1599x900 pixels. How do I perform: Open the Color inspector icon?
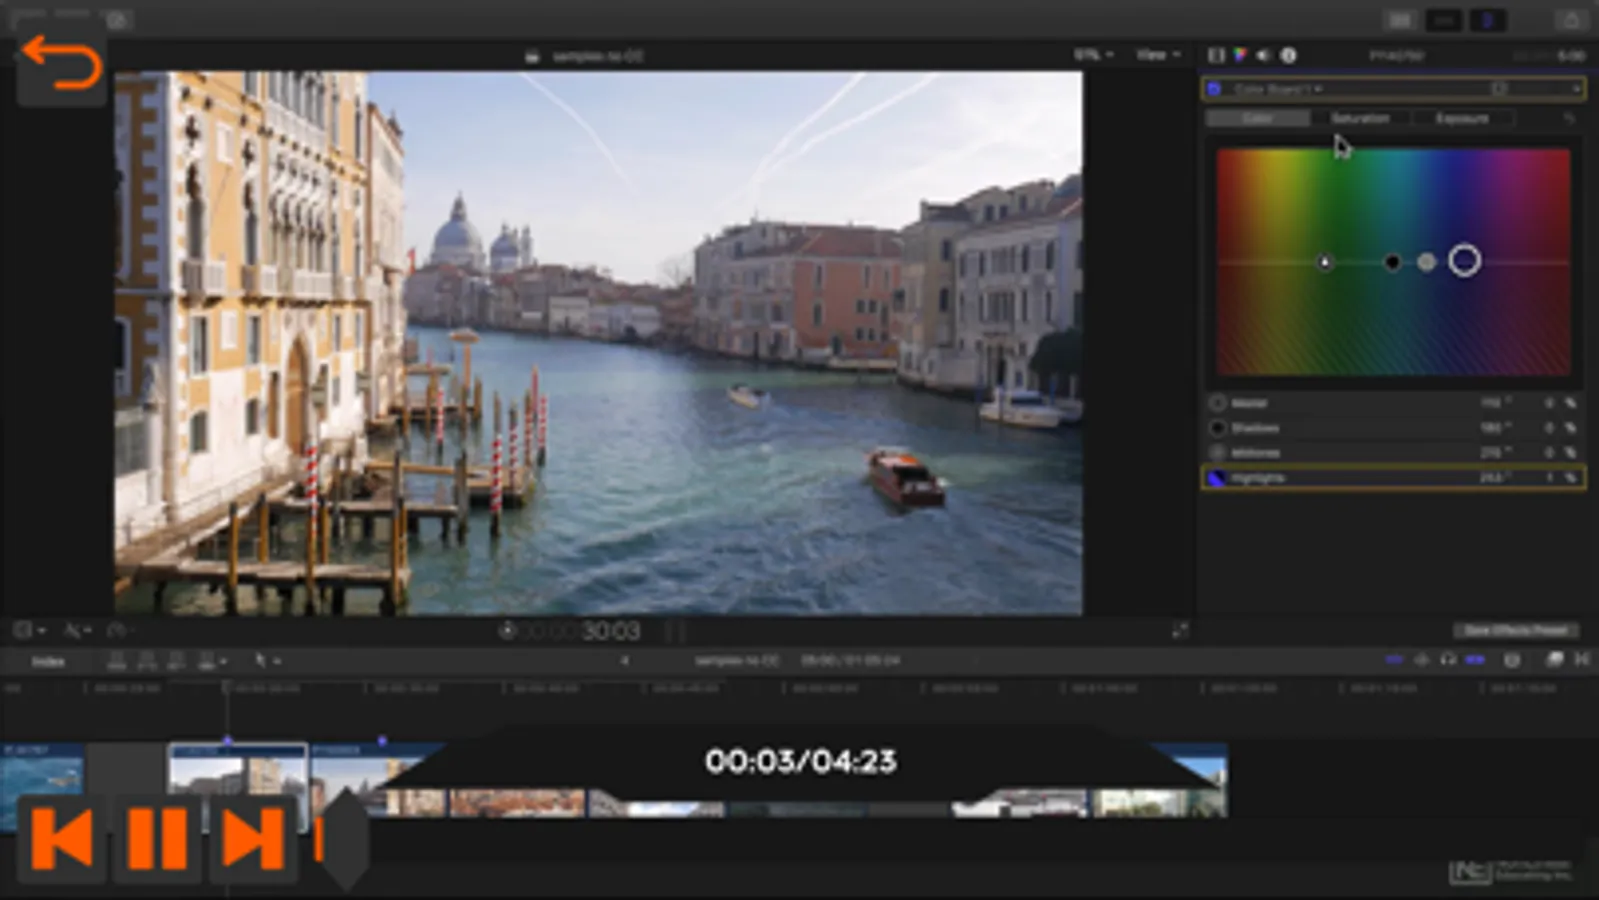click(x=1240, y=56)
